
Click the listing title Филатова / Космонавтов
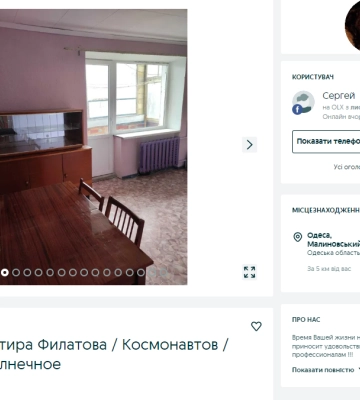[x=113, y=354]
